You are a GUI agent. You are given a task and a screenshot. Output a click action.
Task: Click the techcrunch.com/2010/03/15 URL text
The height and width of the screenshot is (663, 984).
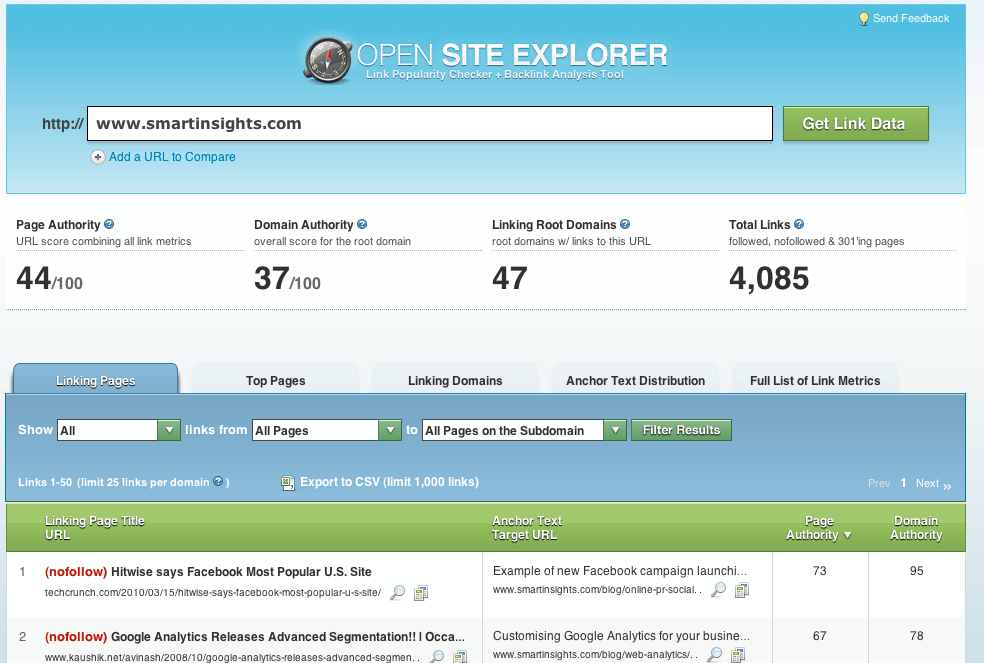pos(213,592)
